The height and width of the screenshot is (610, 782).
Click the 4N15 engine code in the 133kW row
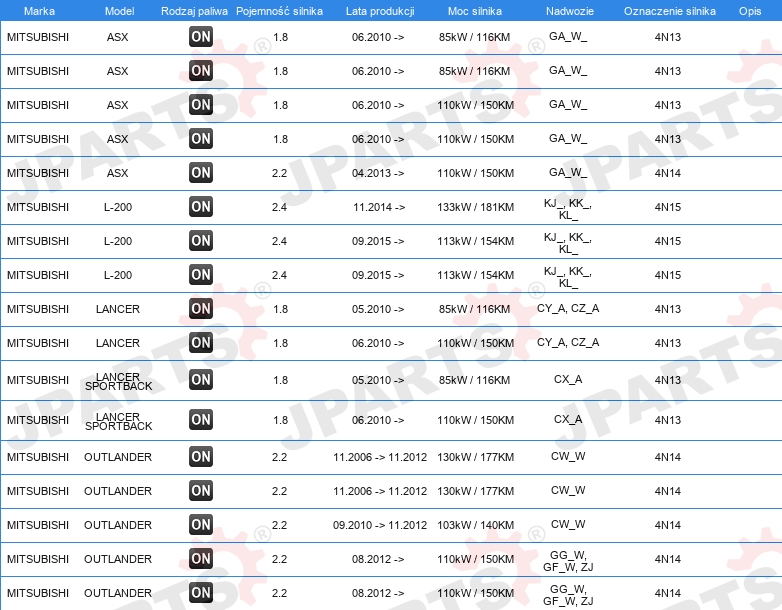(x=668, y=207)
